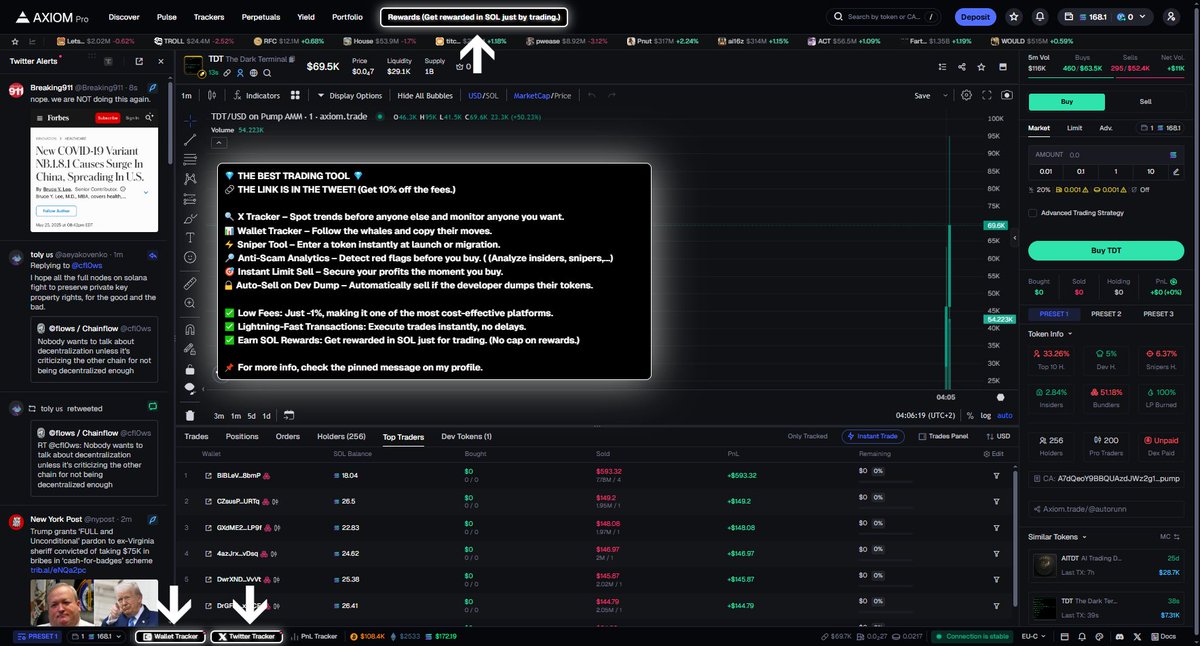This screenshot has height=646, width=1200.
Task: Take a chart snapshot with camera icon
Action: 1007,95
